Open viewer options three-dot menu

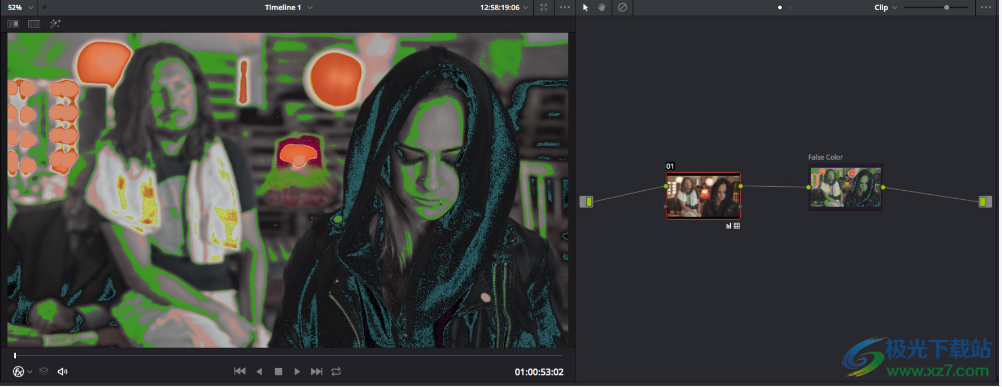pos(565,8)
